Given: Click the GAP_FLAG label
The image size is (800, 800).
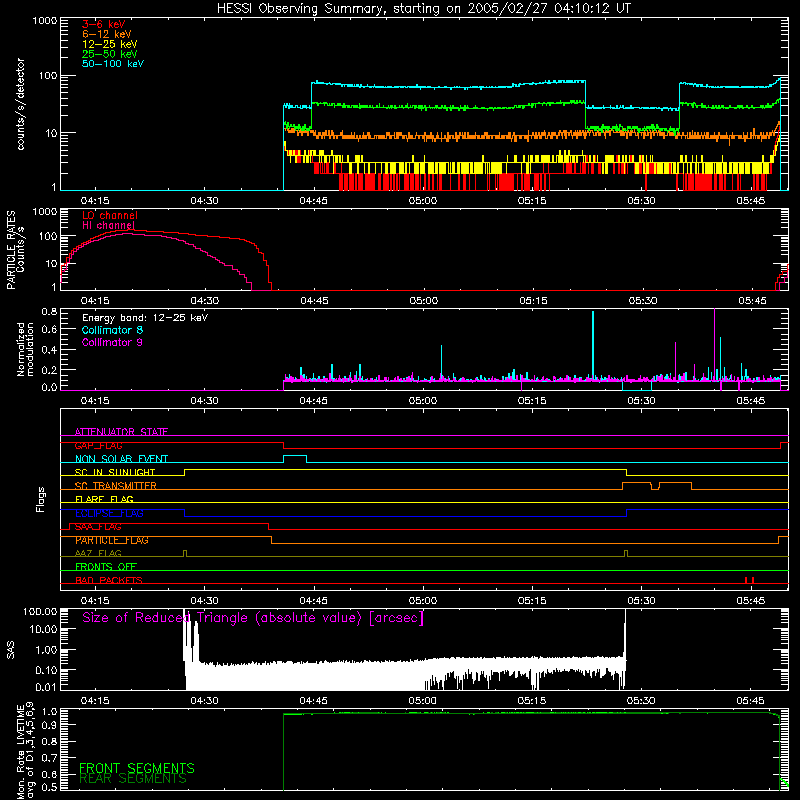Looking at the screenshot, I should click(x=98, y=445).
